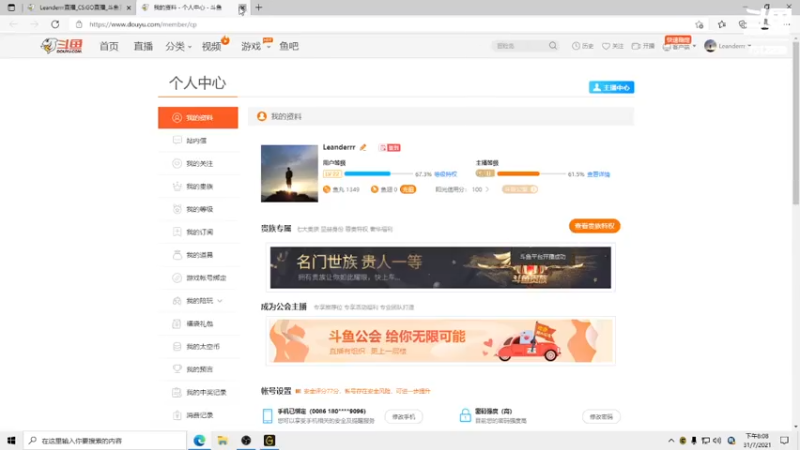Click the lock icon for password strength
The height and width of the screenshot is (450, 800).
(465, 415)
